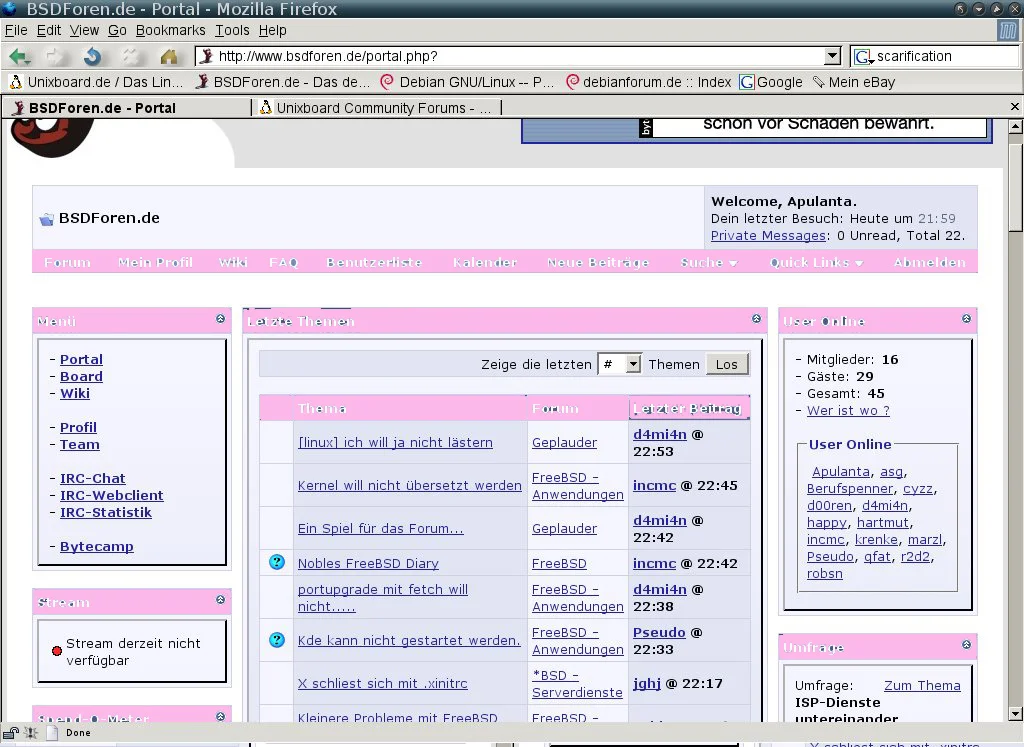This screenshot has height=747, width=1024.
Task: Click the bug icon in the status bar
Action: pyautogui.click(x=31, y=733)
